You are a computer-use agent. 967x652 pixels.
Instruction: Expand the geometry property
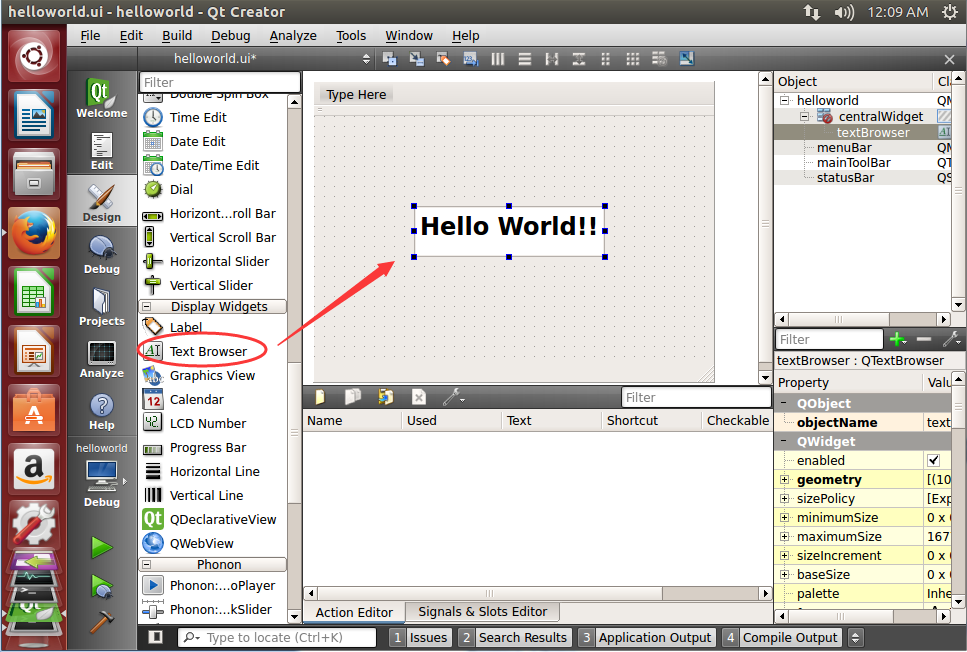(784, 479)
